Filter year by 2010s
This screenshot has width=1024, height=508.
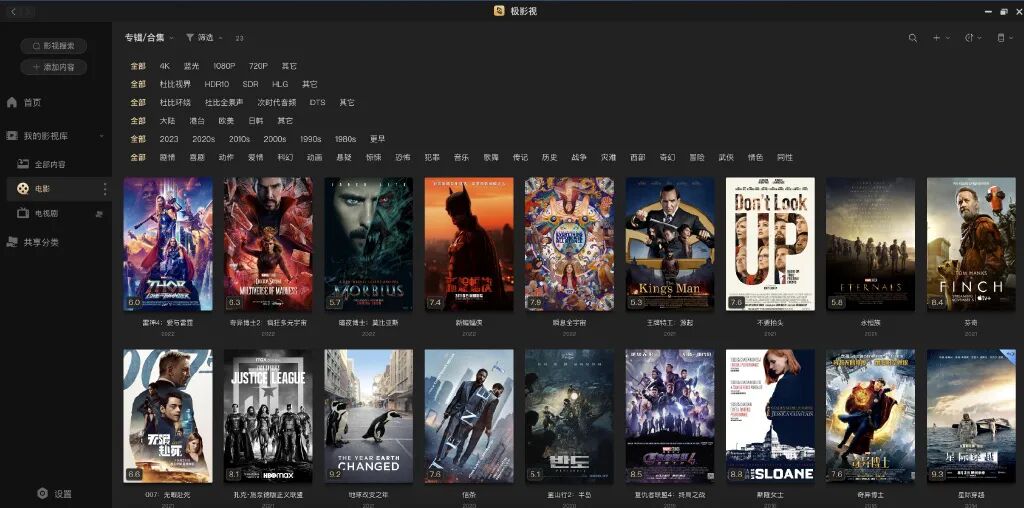(x=240, y=139)
